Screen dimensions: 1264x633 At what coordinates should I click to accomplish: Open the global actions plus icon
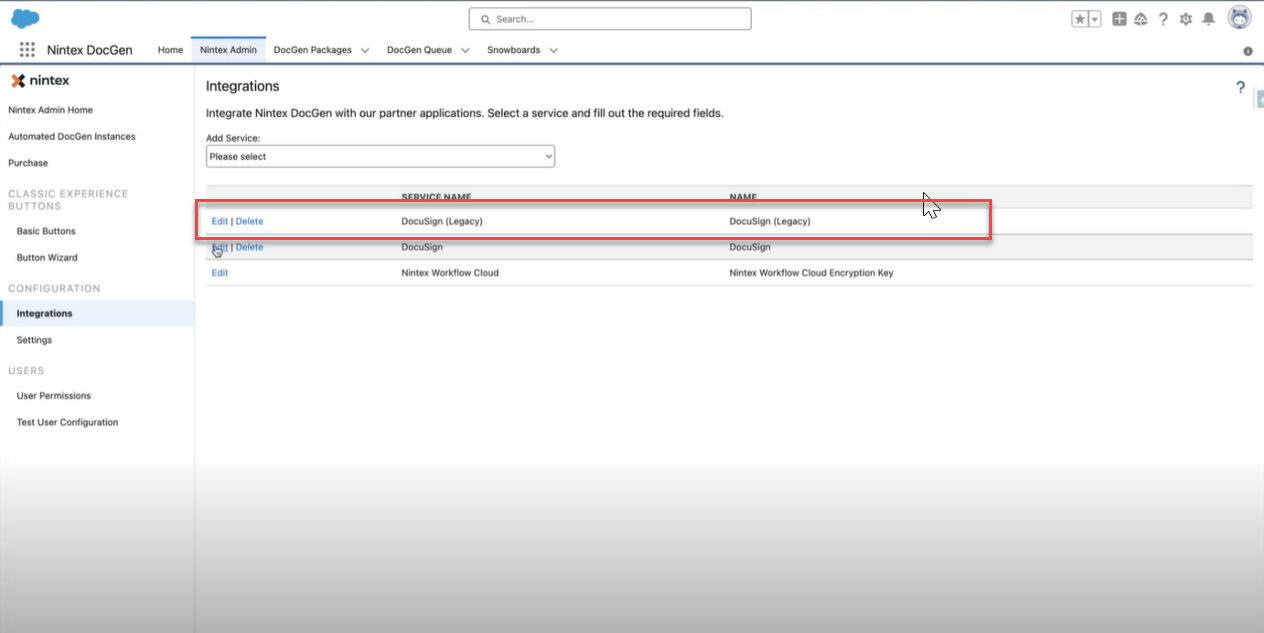click(x=1119, y=19)
